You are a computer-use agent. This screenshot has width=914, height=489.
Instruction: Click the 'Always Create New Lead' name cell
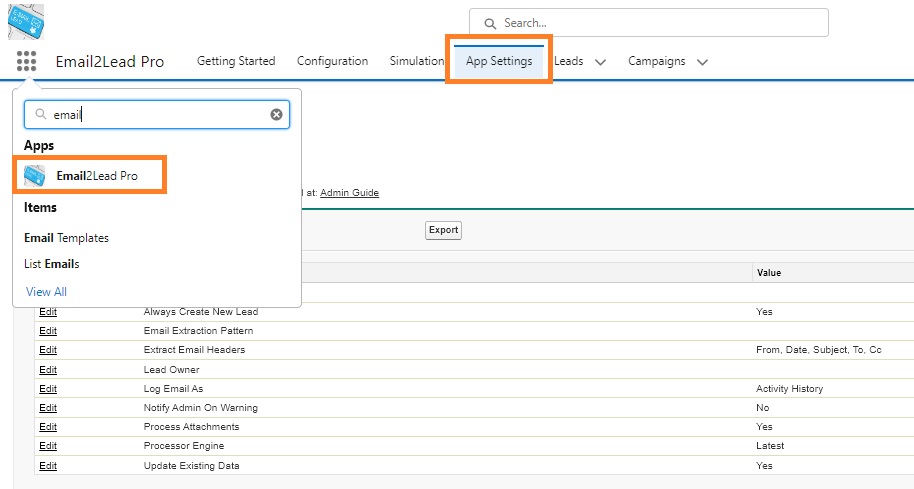tap(201, 312)
